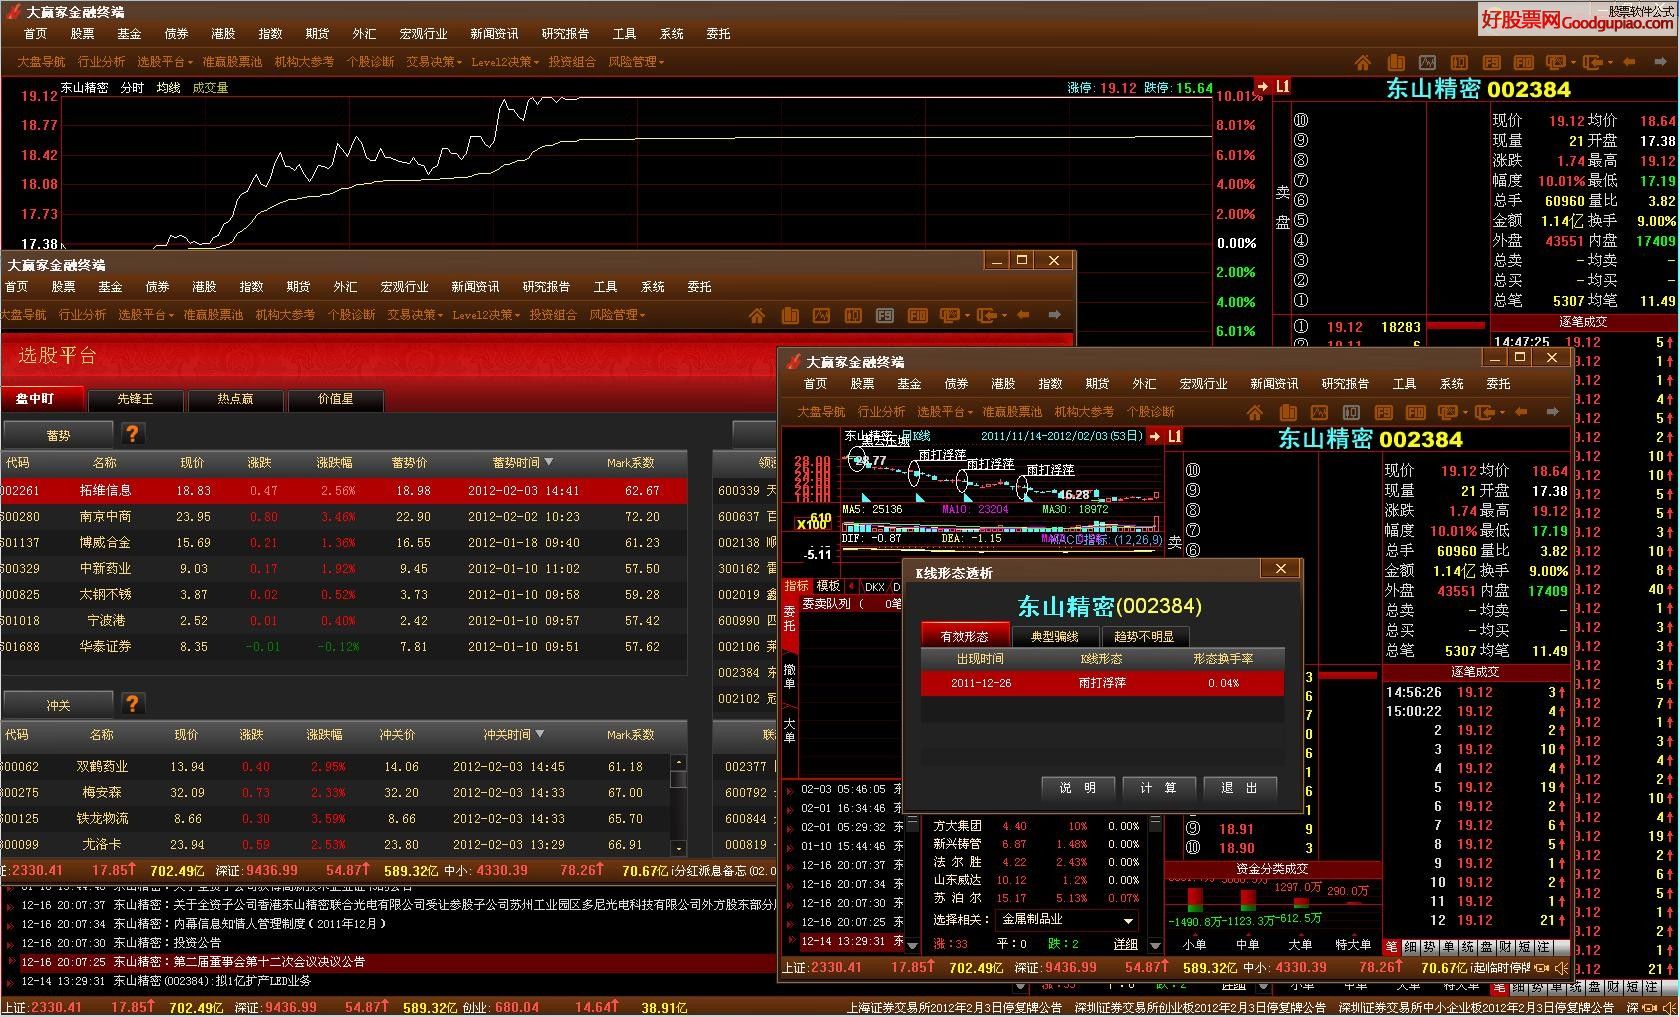Expand screen layout dropdown in front window toolbar
Viewport: 1679px width, 1017px height.
pos(1465,413)
